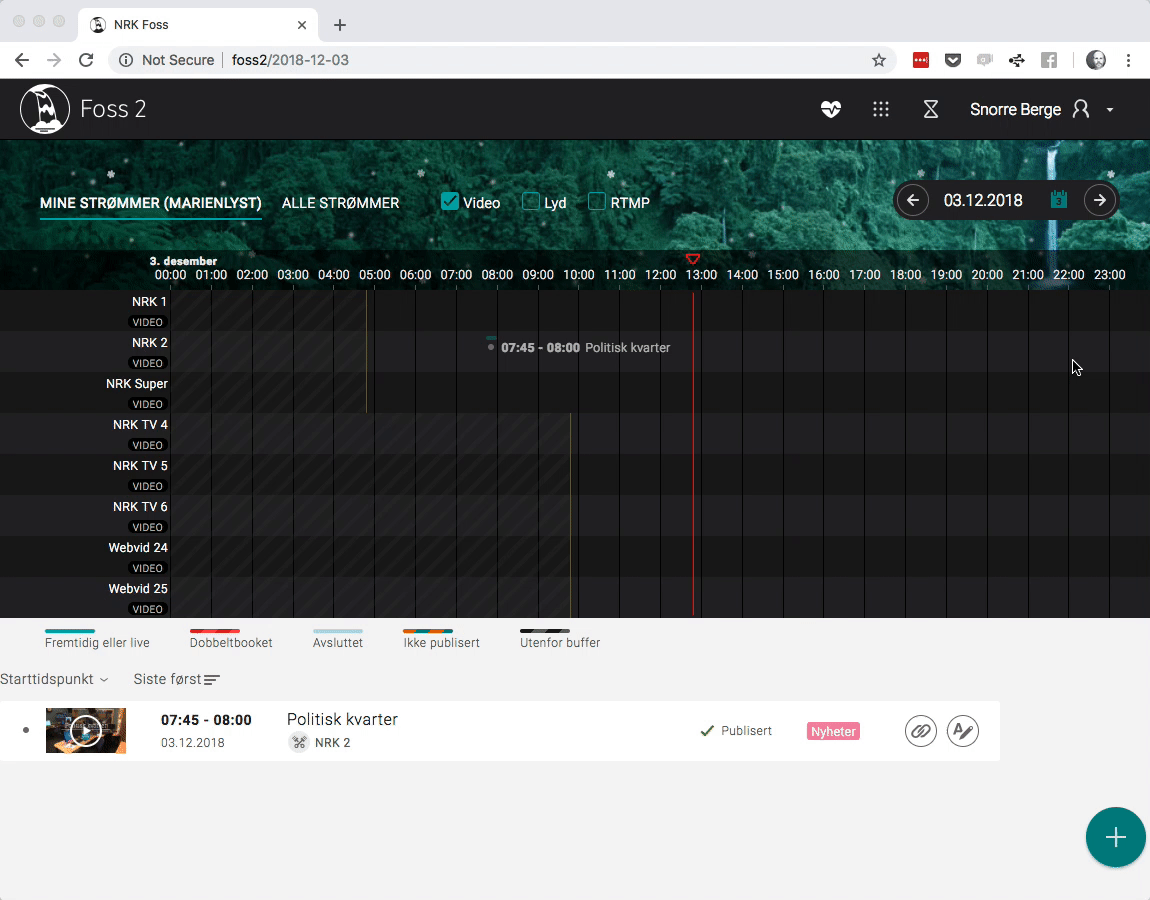Switch to Alle strømmer tab

[340, 203]
